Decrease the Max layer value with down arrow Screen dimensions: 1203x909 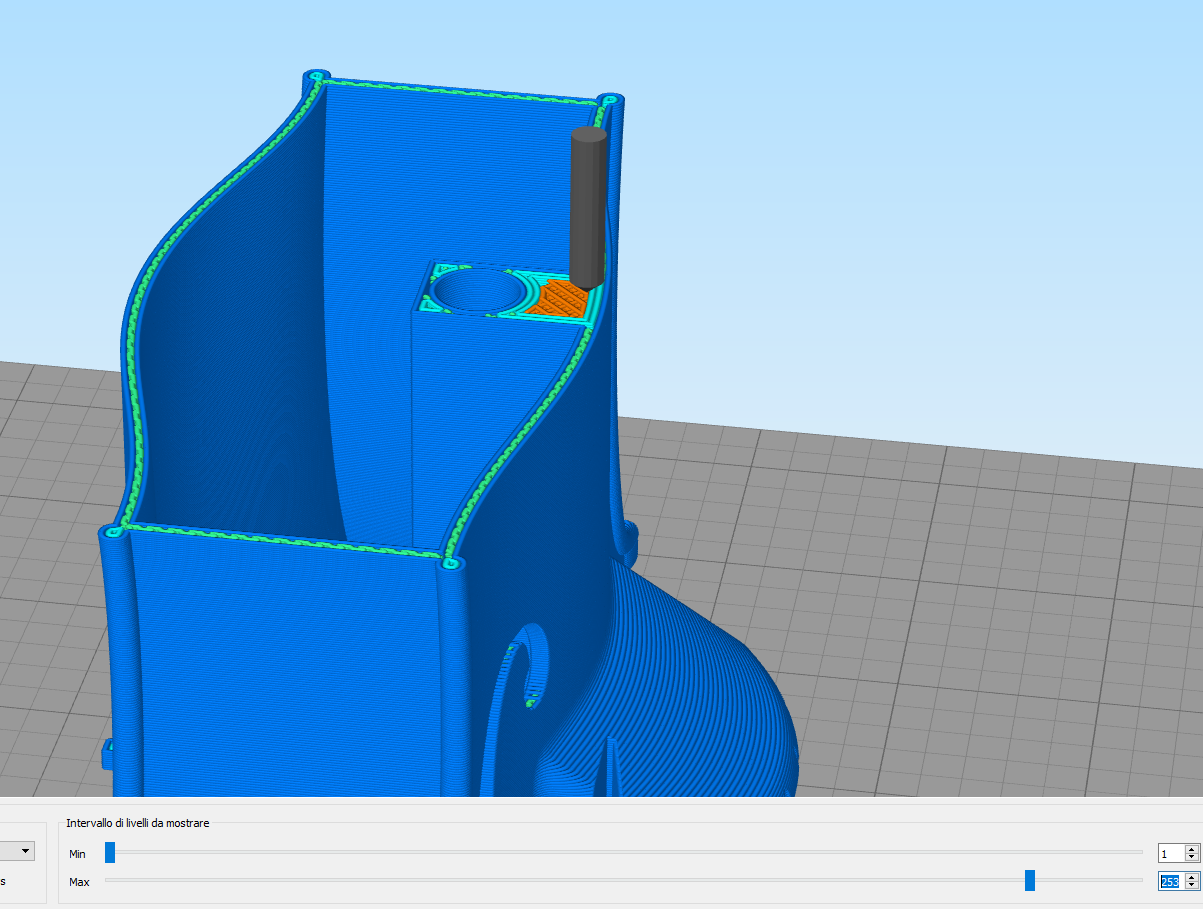point(1191,885)
